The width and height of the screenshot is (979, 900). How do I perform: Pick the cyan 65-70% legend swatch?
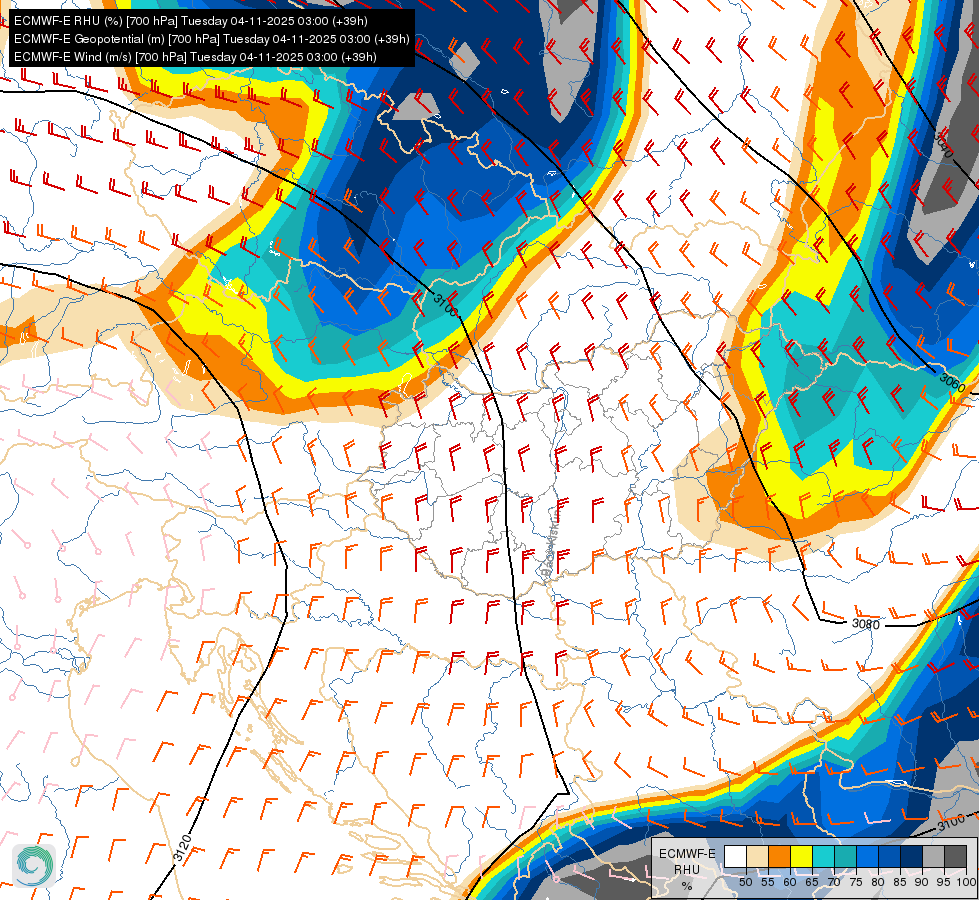[823, 857]
